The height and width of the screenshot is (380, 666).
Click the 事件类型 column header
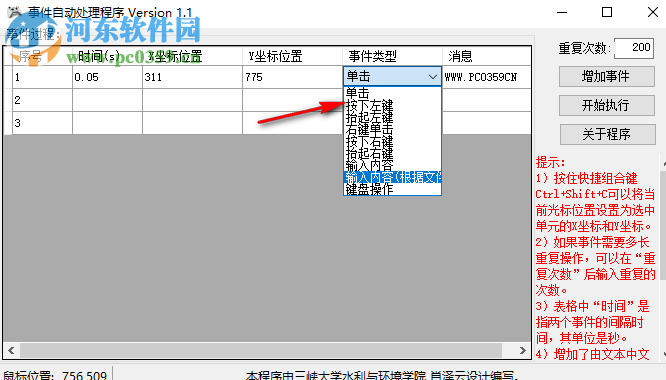(x=392, y=56)
